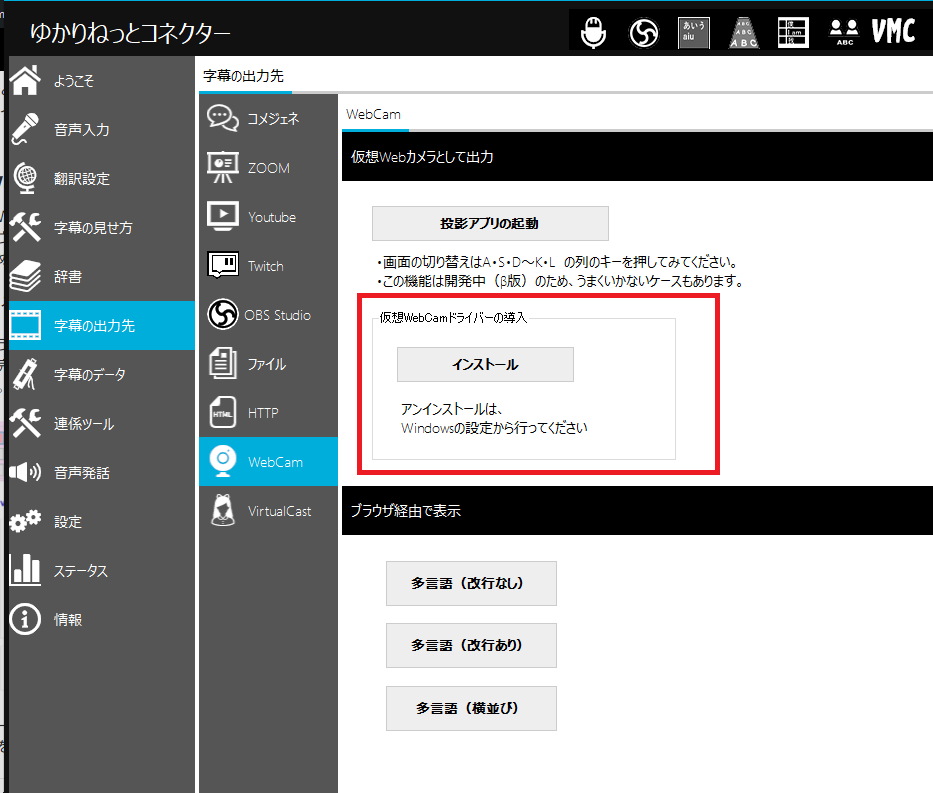
Task: Switch to the WebCam tab
Action: (x=374, y=114)
